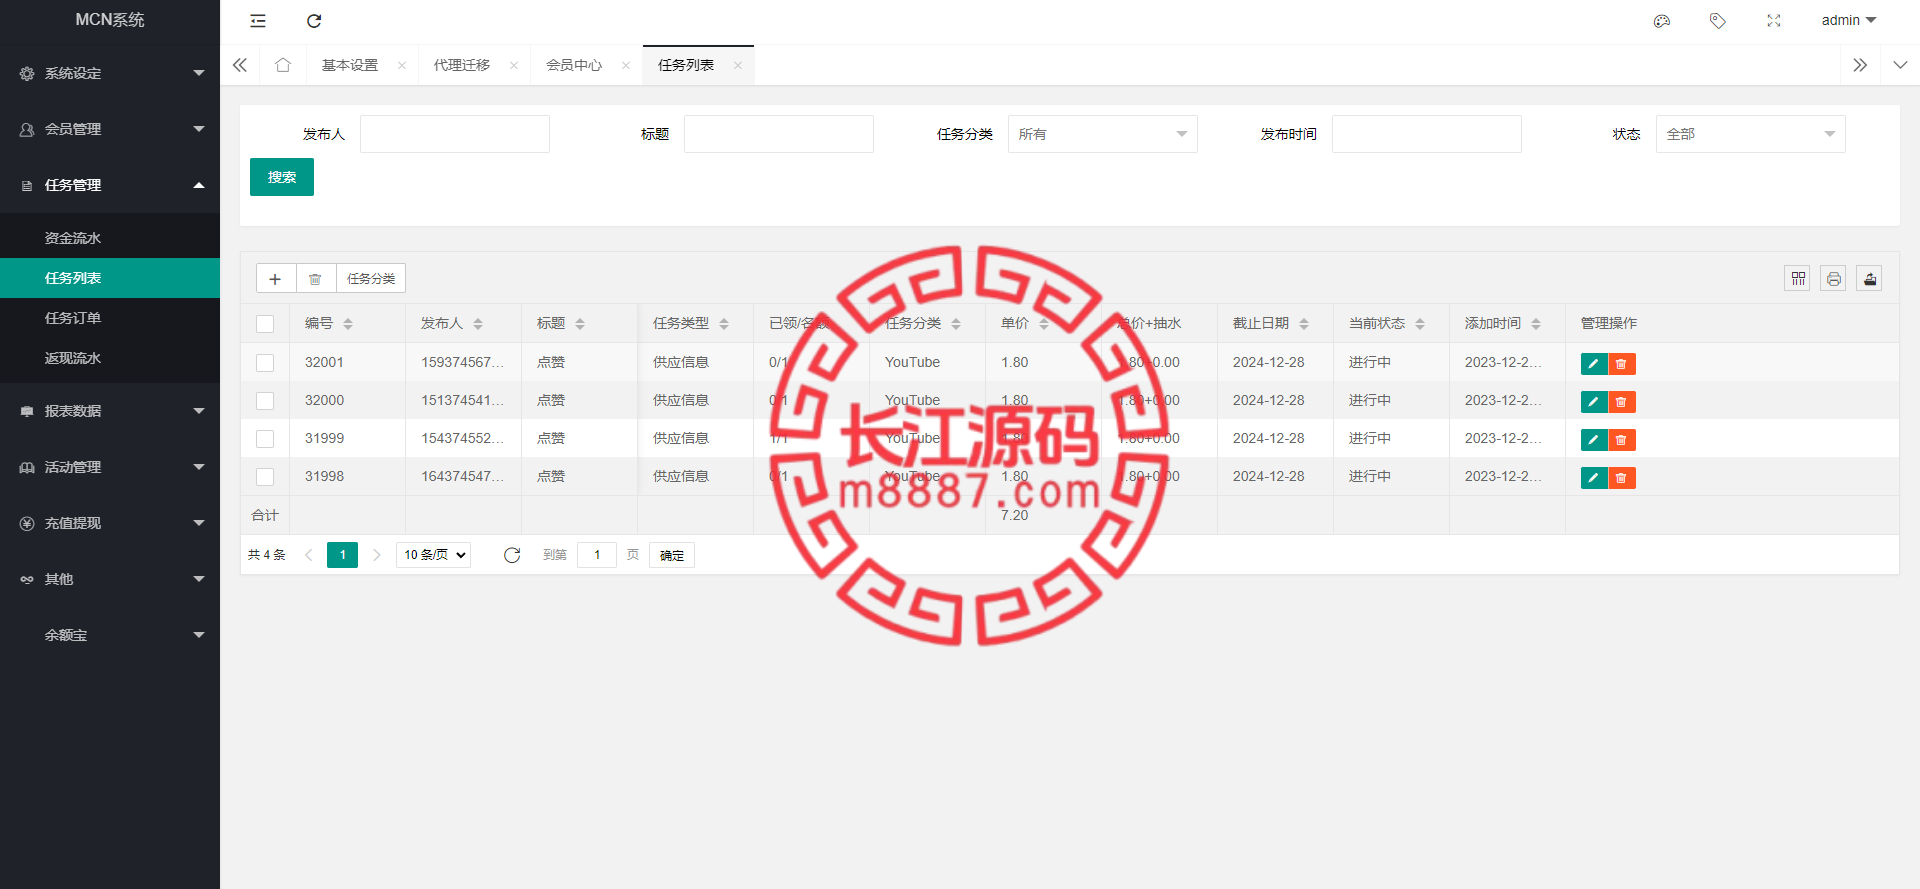Screen dimensions: 1920x889
Task: Open the tab options down-chevron
Action: 1900,65
